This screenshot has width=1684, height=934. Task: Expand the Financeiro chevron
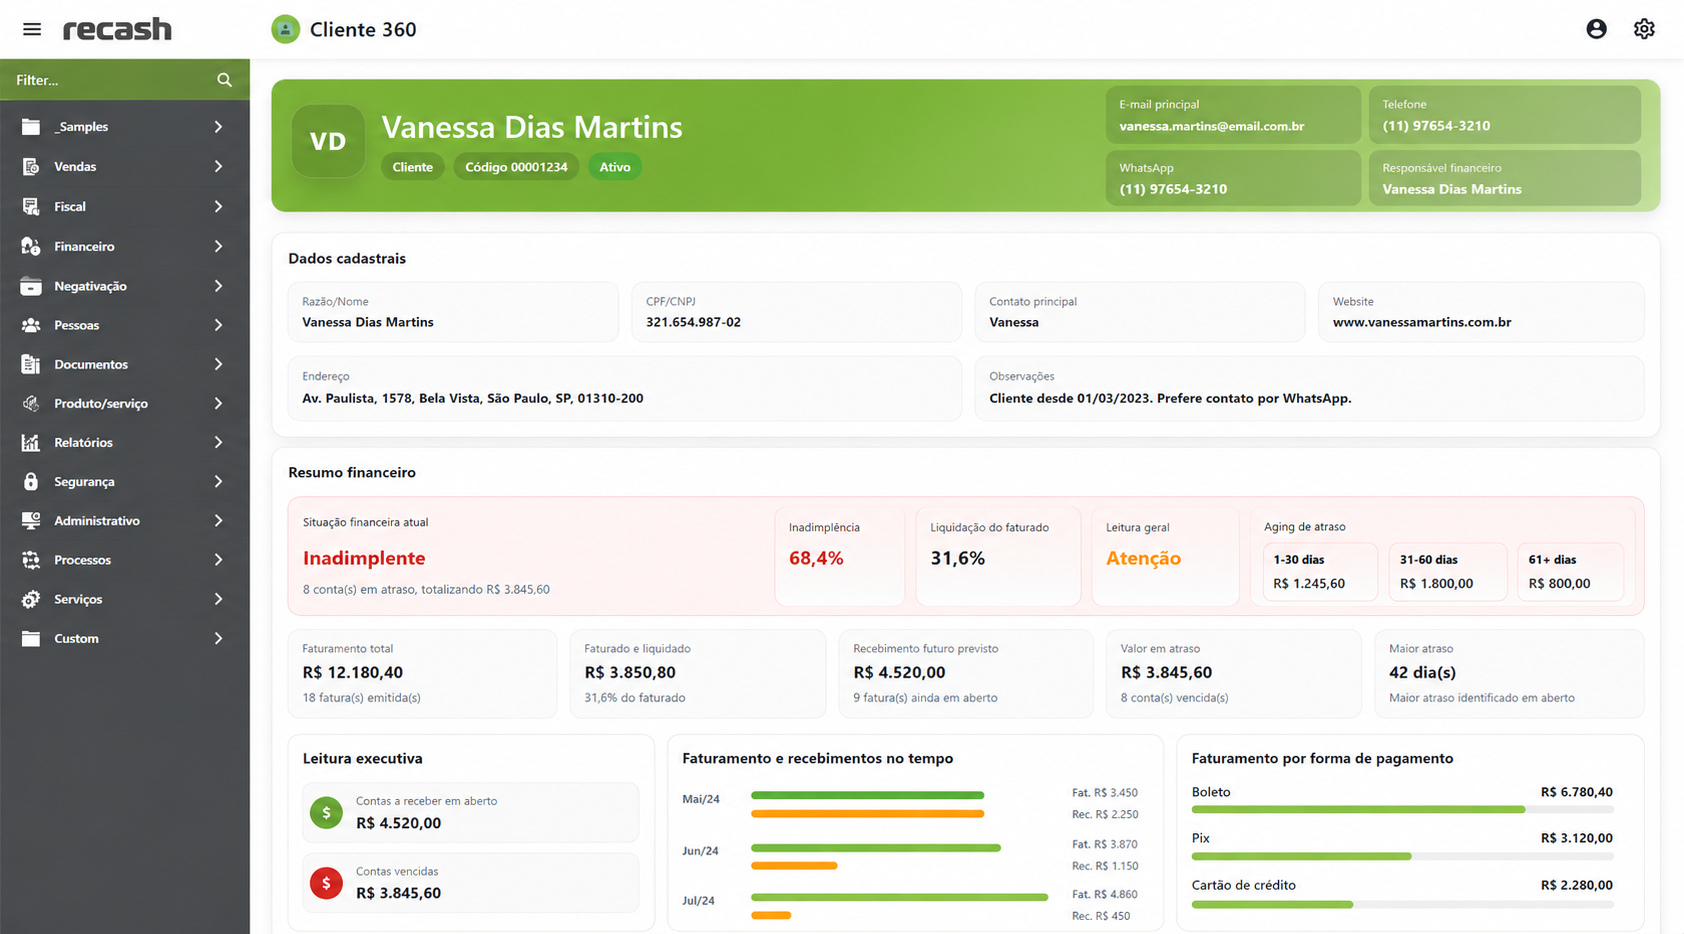(x=218, y=246)
